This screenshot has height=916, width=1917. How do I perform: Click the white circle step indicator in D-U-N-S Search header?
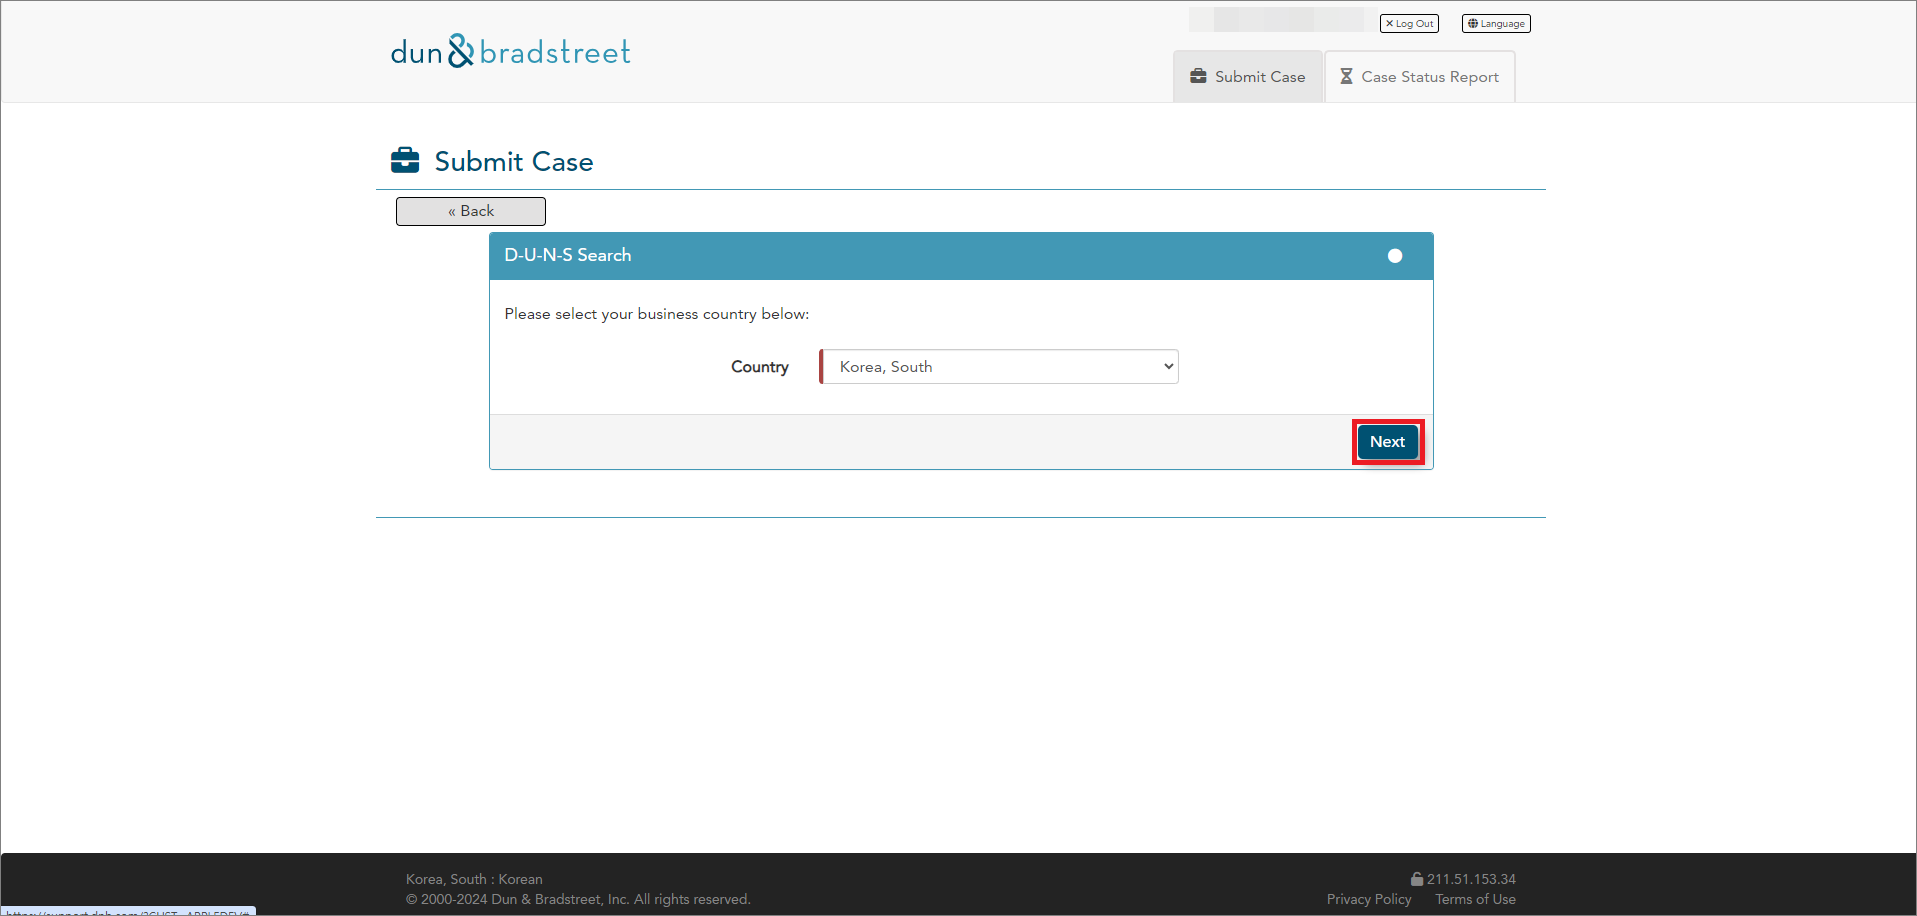point(1395,256)
